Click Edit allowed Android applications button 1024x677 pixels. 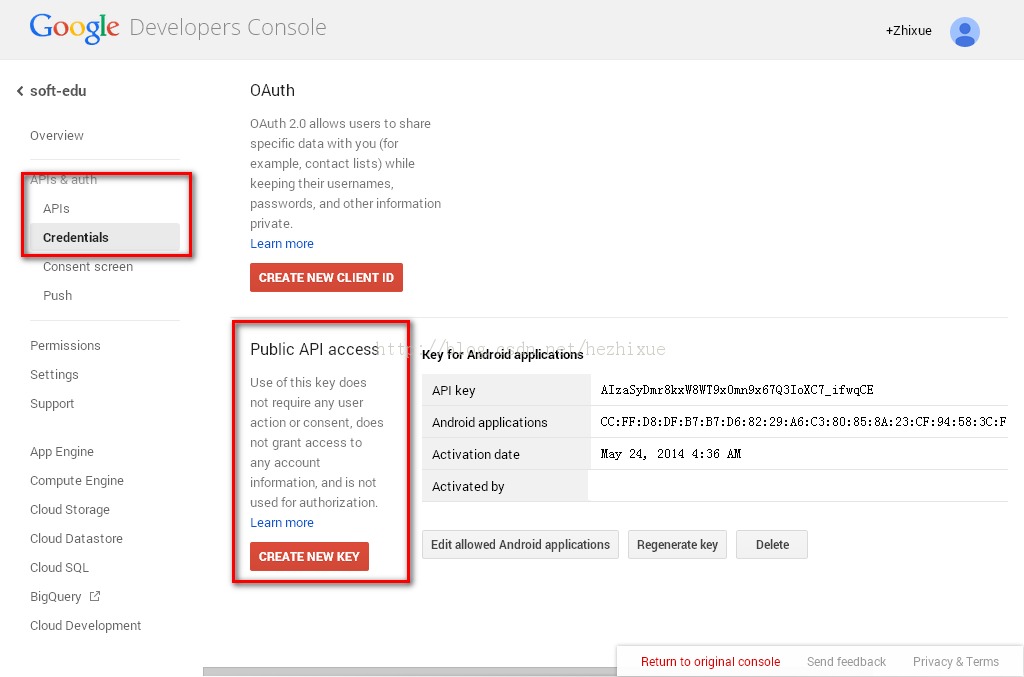pyautogui.click(x=520, y=544)
